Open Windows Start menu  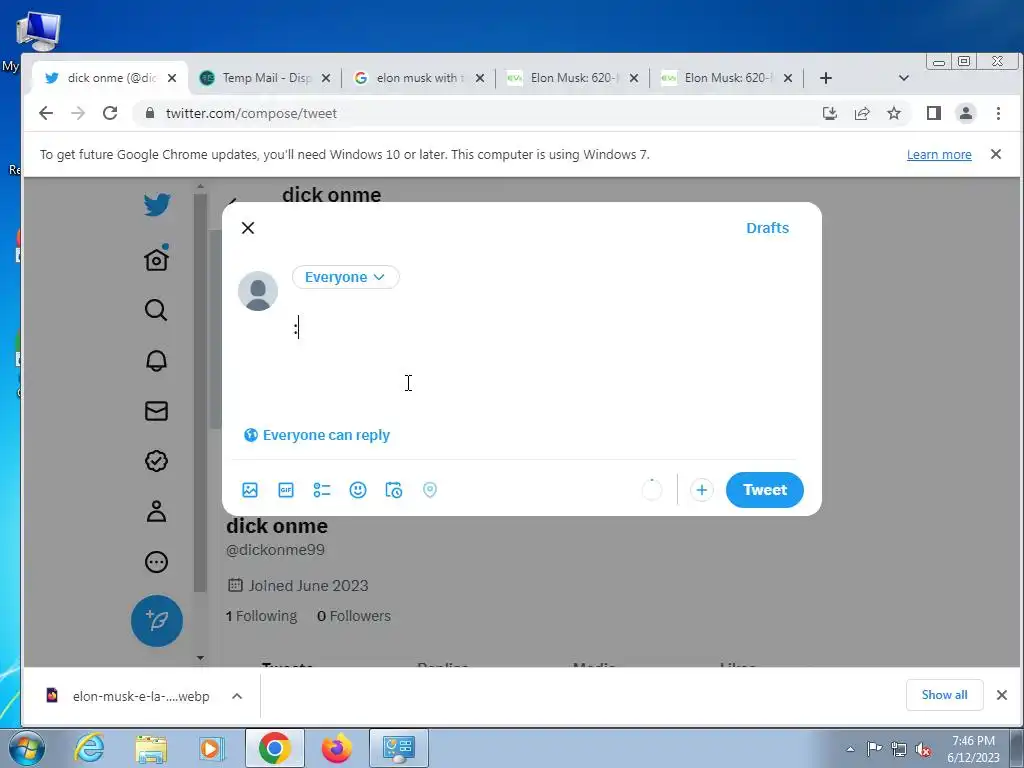point(26,748)
